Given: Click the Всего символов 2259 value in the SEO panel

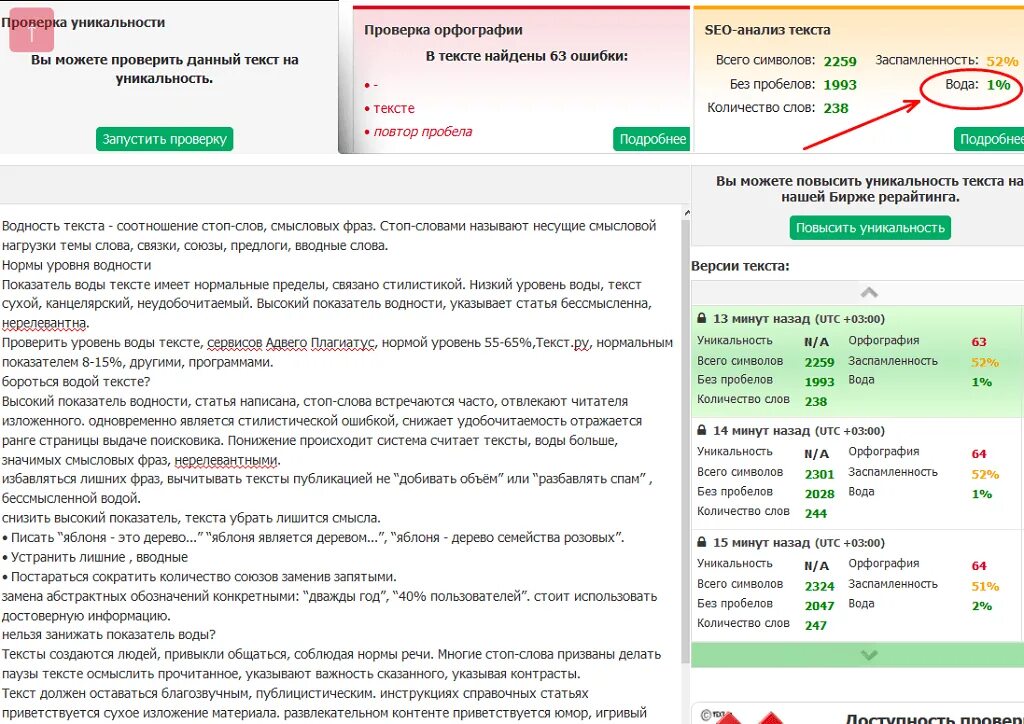Looking at the screenshot, I should (840, 61).
